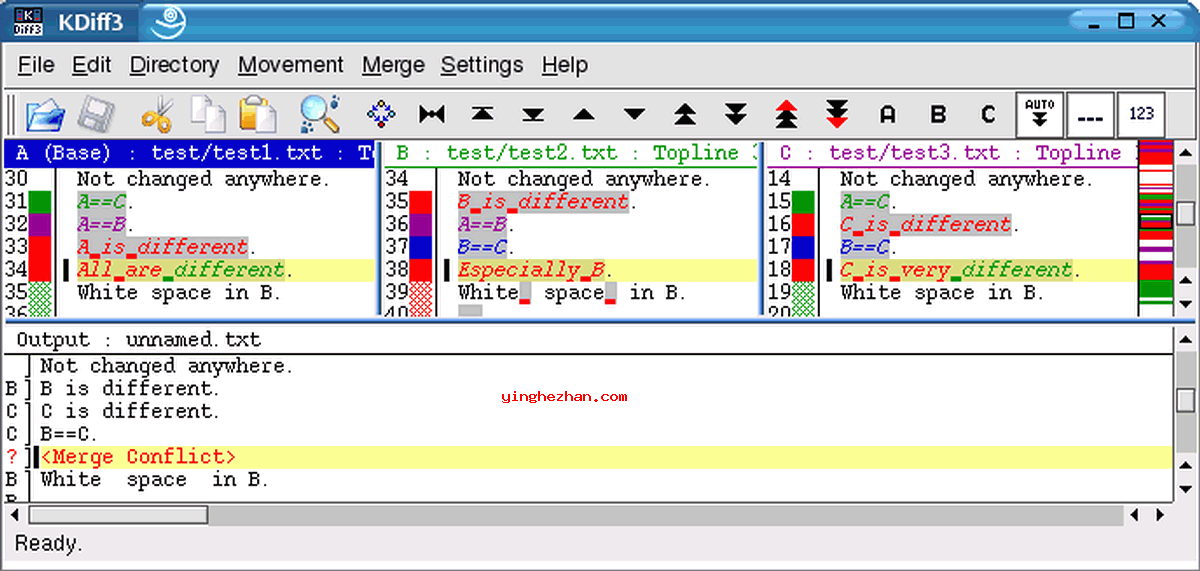The width and height of the screenshot is (1200, 571).
Task: Toggle show line numbers 123 button
Action: point(1141,114)
